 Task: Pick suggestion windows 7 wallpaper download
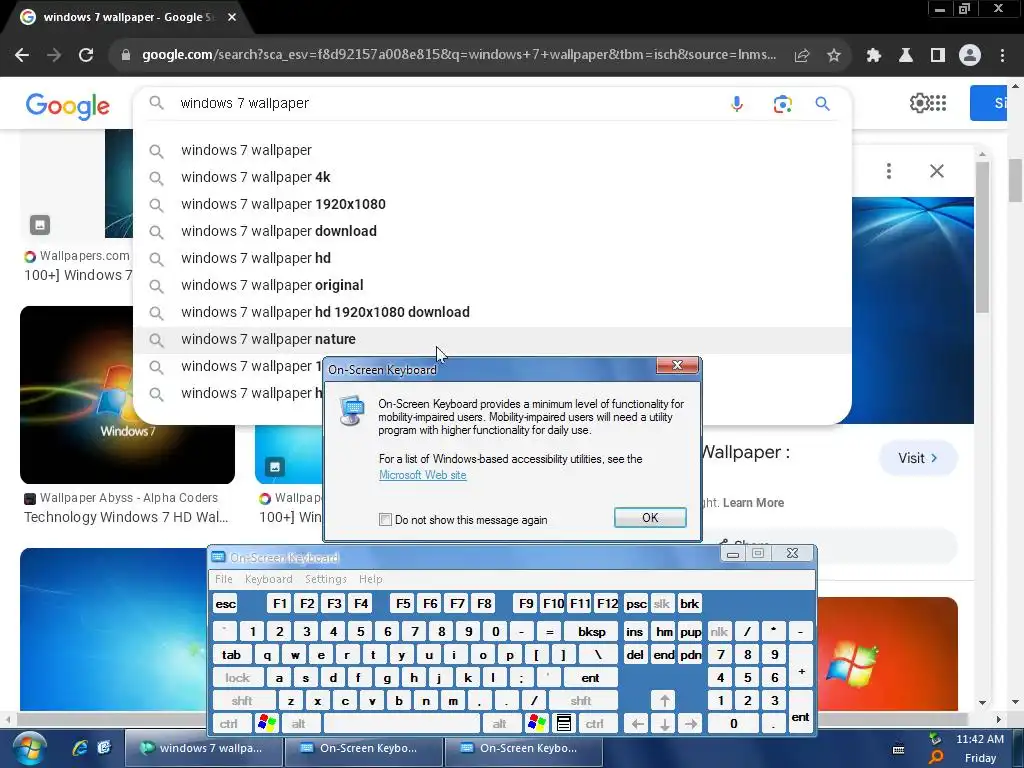(x=492, y=231)
